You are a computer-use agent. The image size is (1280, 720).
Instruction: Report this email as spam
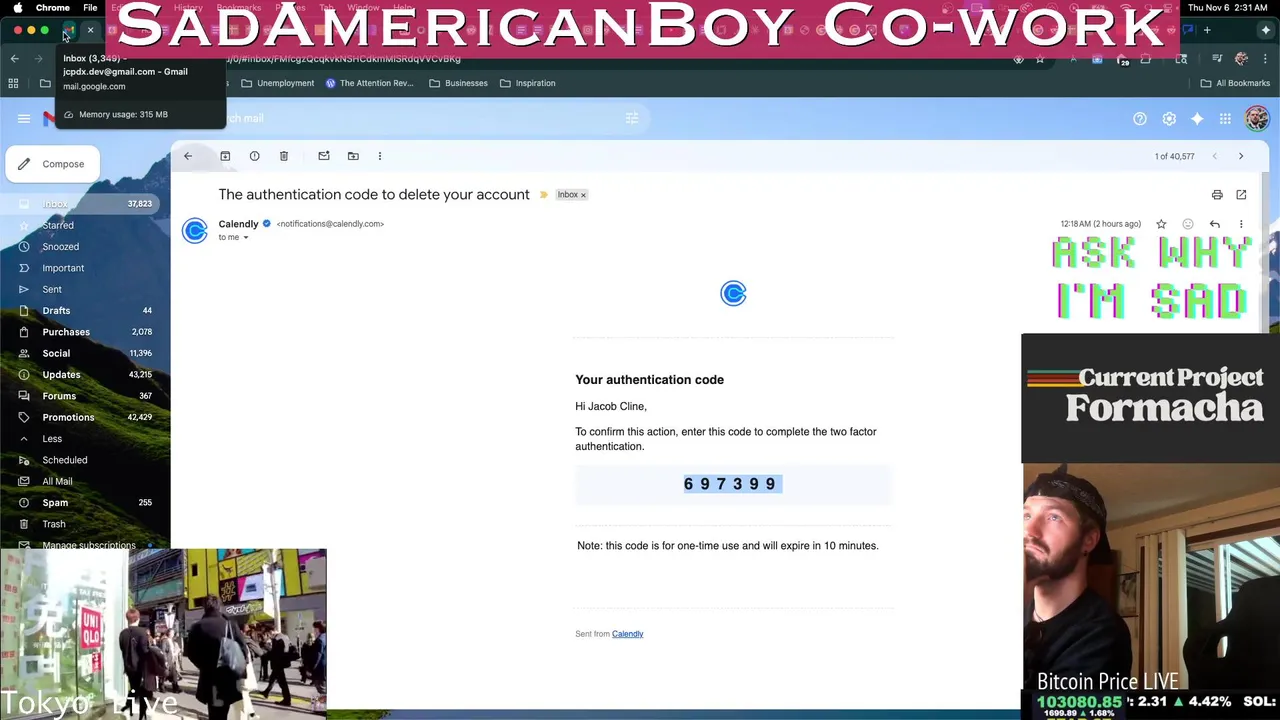[x=254, y=156]
